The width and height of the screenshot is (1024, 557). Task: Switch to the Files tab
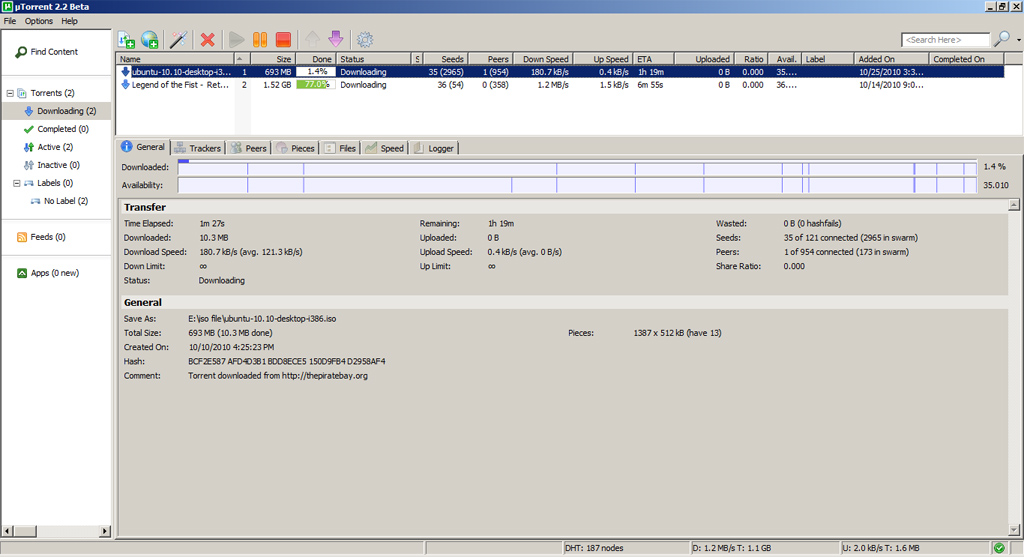pos(340,148)
